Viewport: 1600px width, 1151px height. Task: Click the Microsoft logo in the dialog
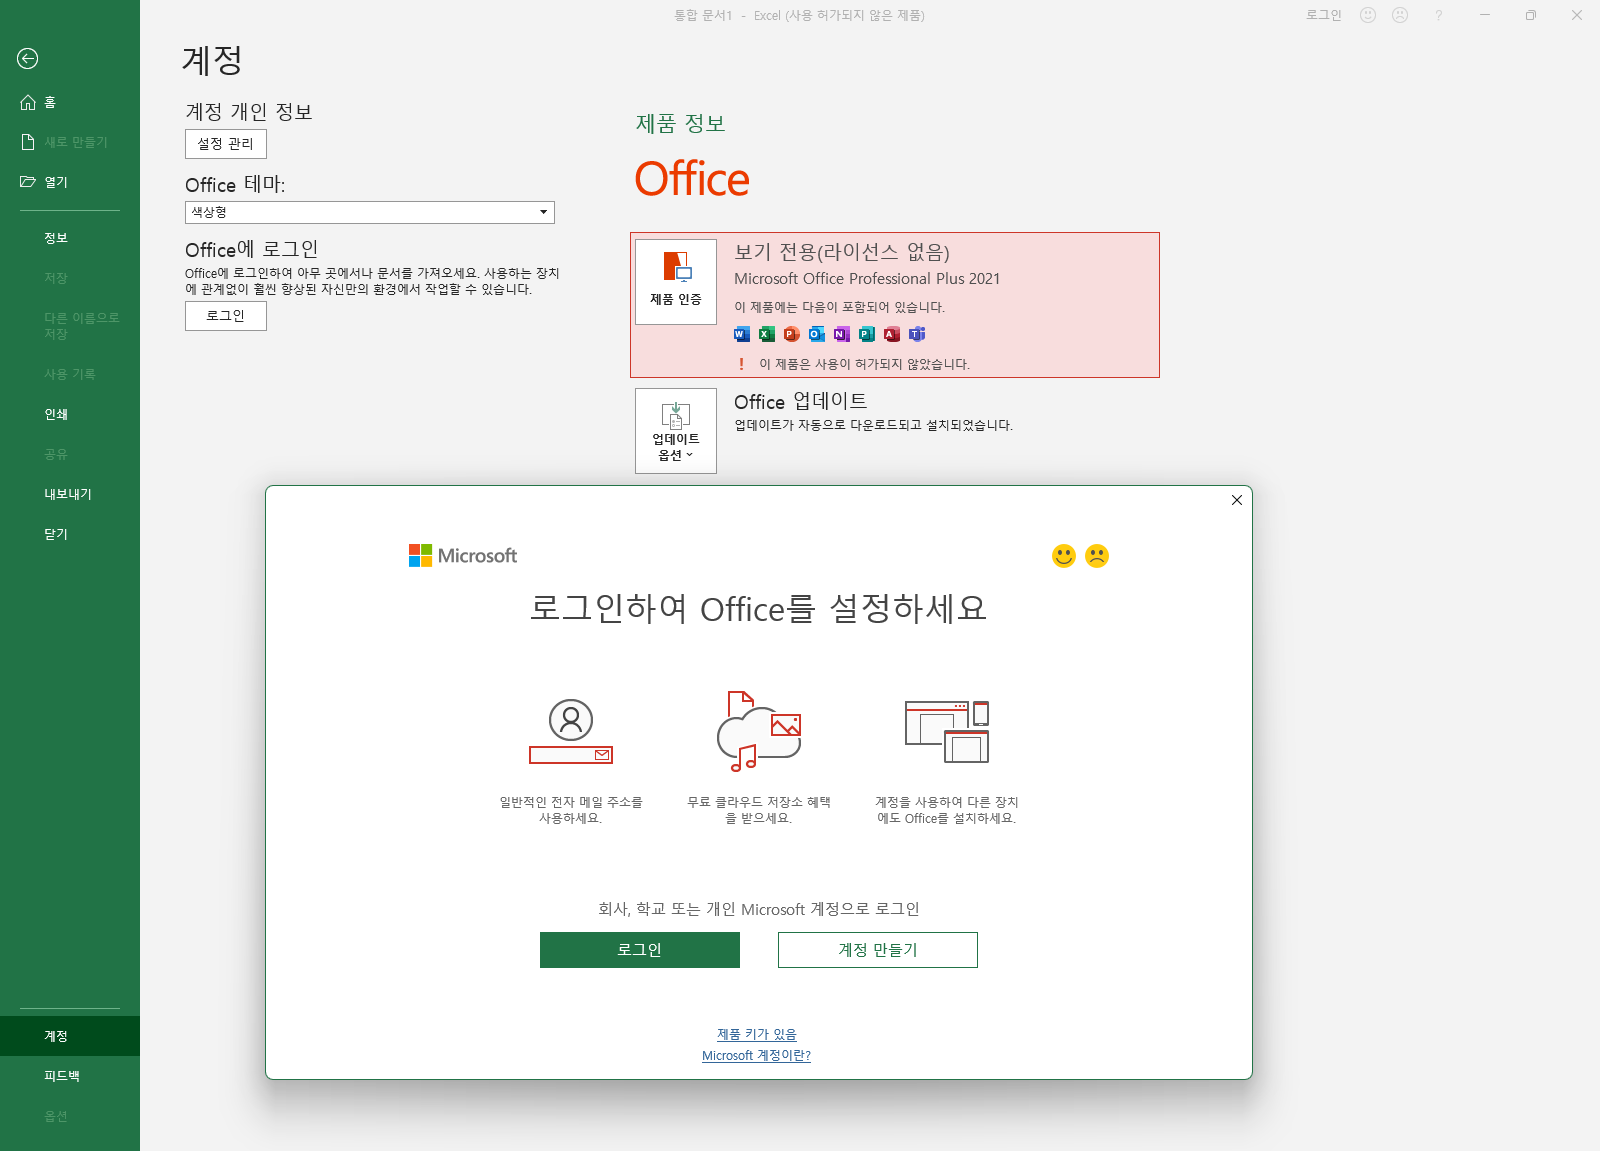tap(463, 556)
